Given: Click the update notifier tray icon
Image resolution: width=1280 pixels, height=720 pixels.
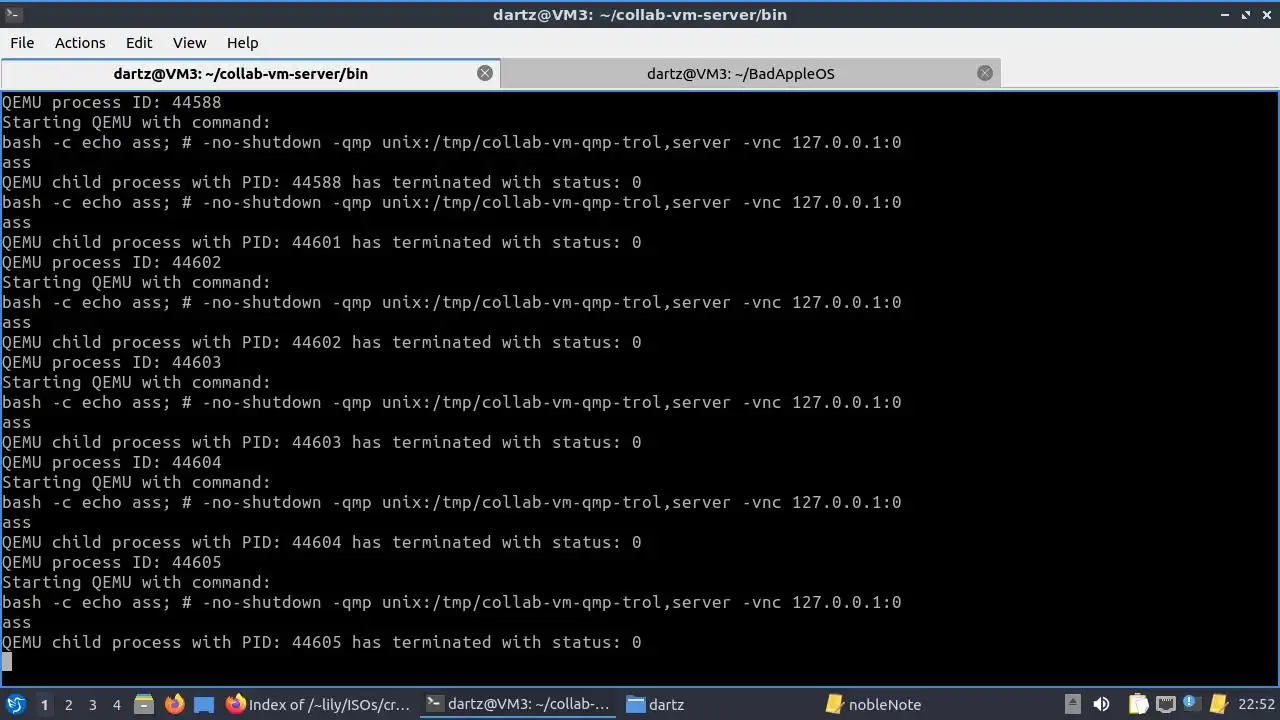Looking at the screenshot, I should (x=1191, y=704).
